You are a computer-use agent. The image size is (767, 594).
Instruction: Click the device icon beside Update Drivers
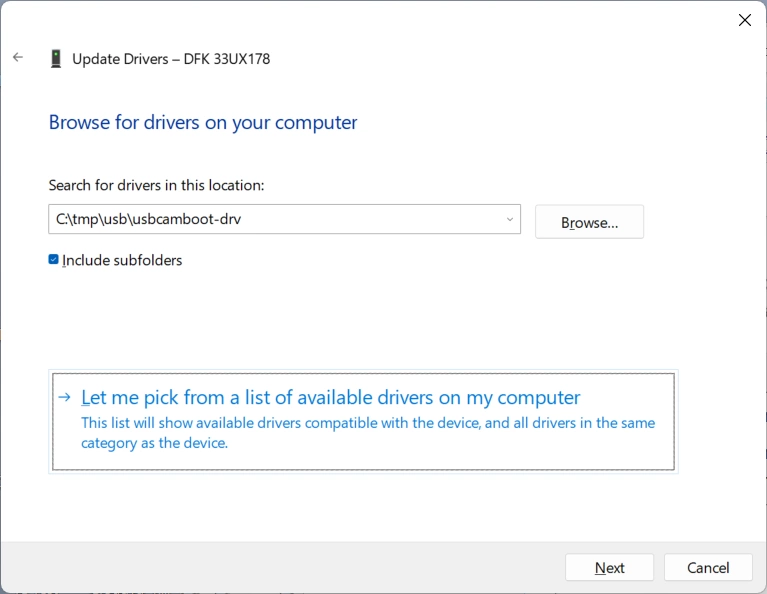(56, 59)
